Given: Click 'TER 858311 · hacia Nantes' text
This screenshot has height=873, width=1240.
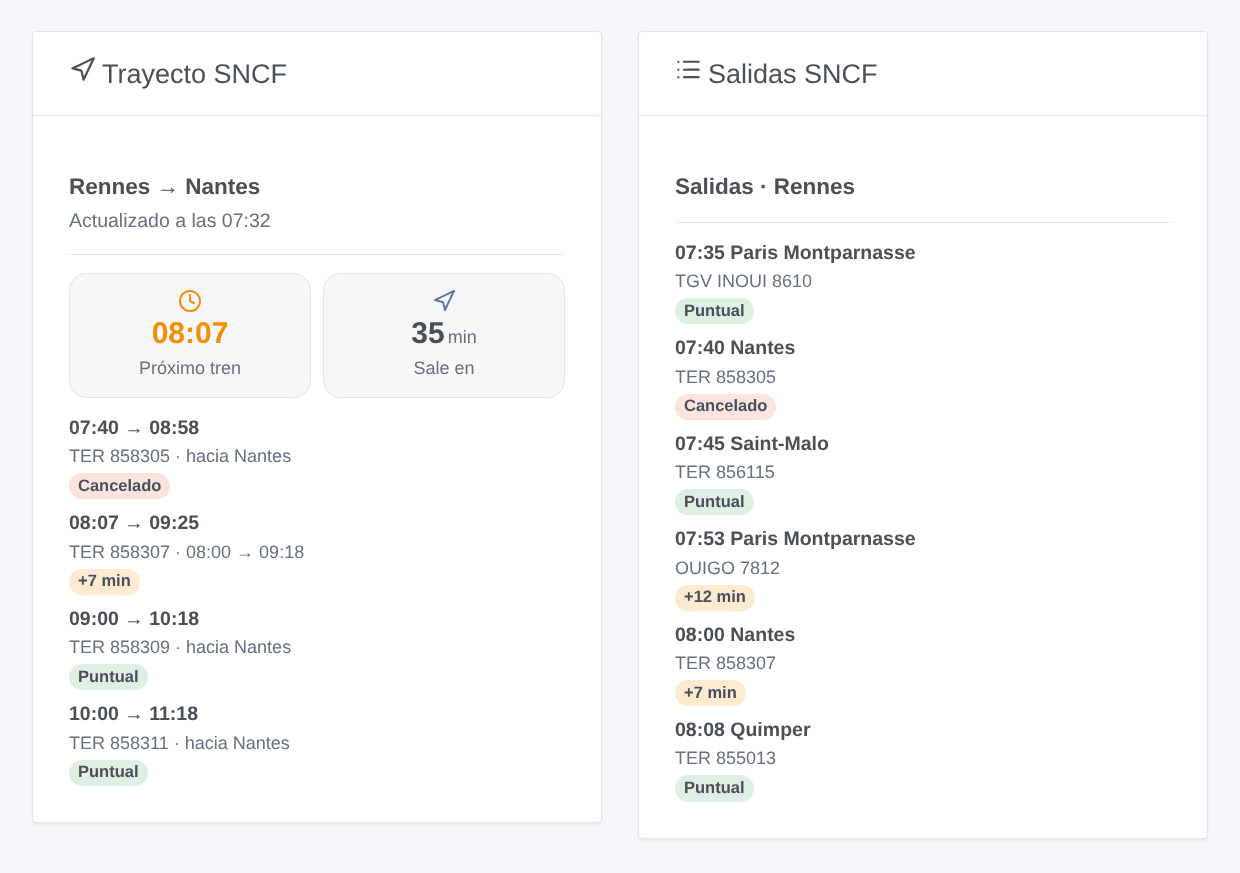Looking at the screenshot, I should [x=179, y=743].
